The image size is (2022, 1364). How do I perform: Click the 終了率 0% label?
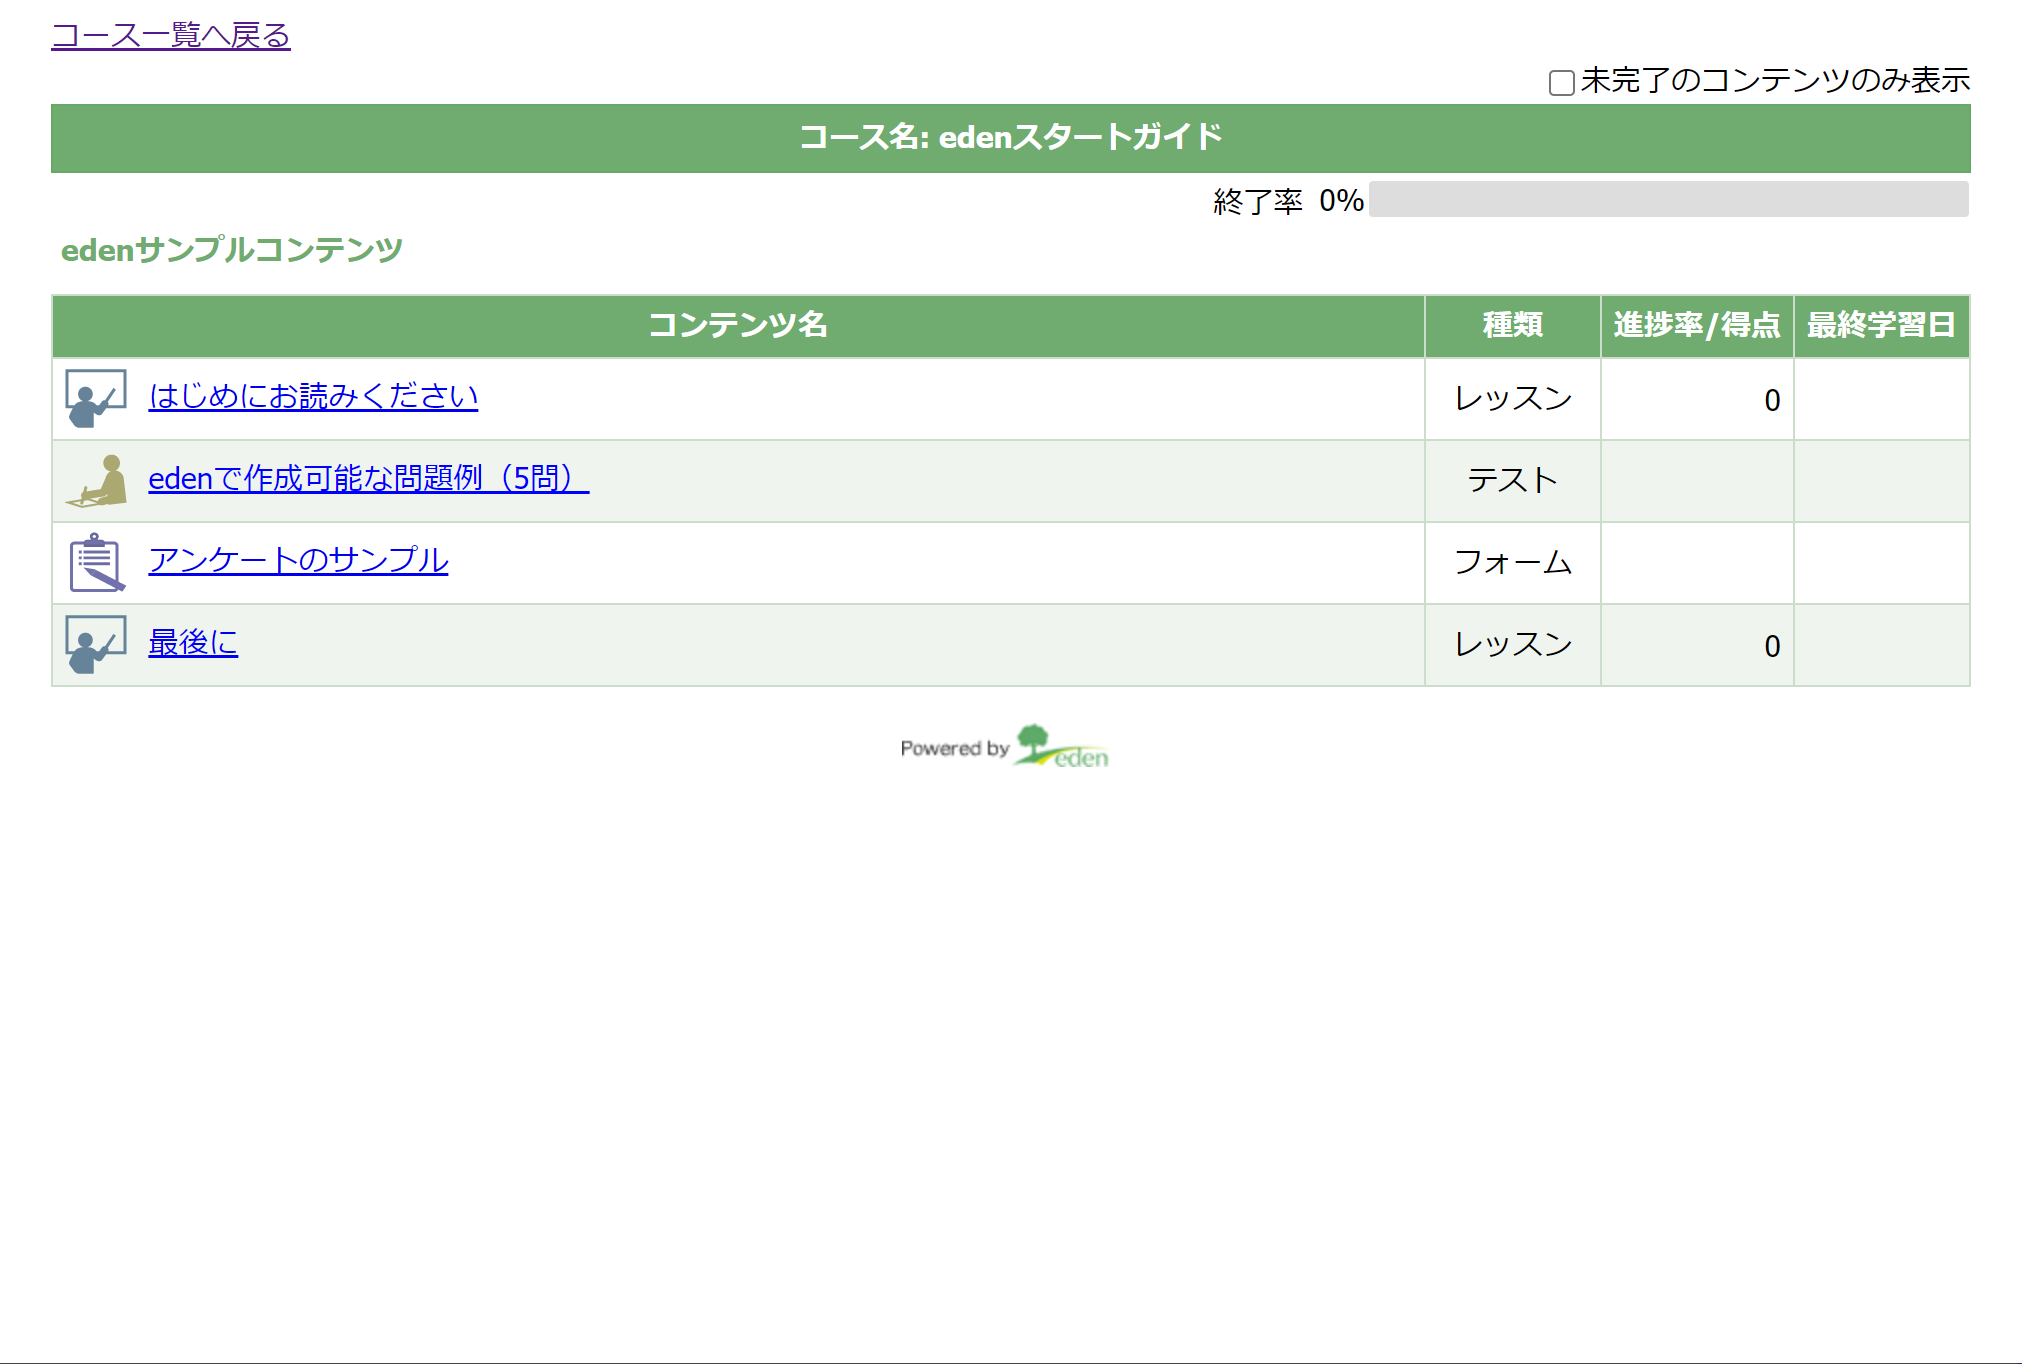(x=1288, y=201)
